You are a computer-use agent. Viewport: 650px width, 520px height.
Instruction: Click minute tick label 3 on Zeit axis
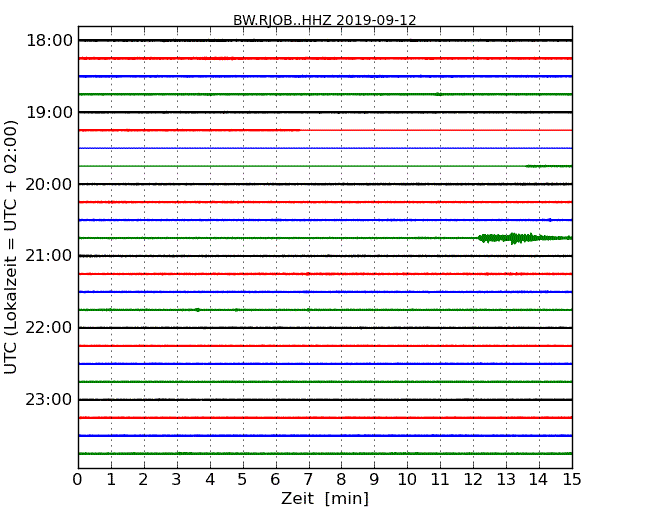click(177, 479)
